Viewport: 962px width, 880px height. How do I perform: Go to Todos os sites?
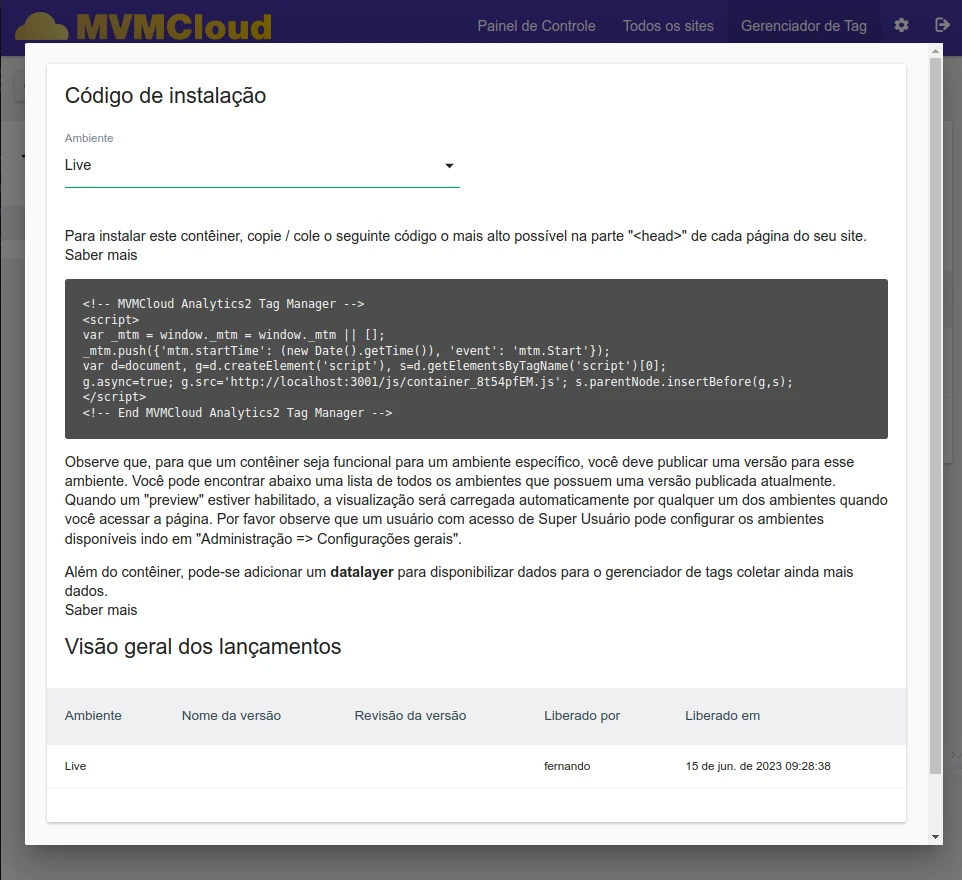(668, 26)
